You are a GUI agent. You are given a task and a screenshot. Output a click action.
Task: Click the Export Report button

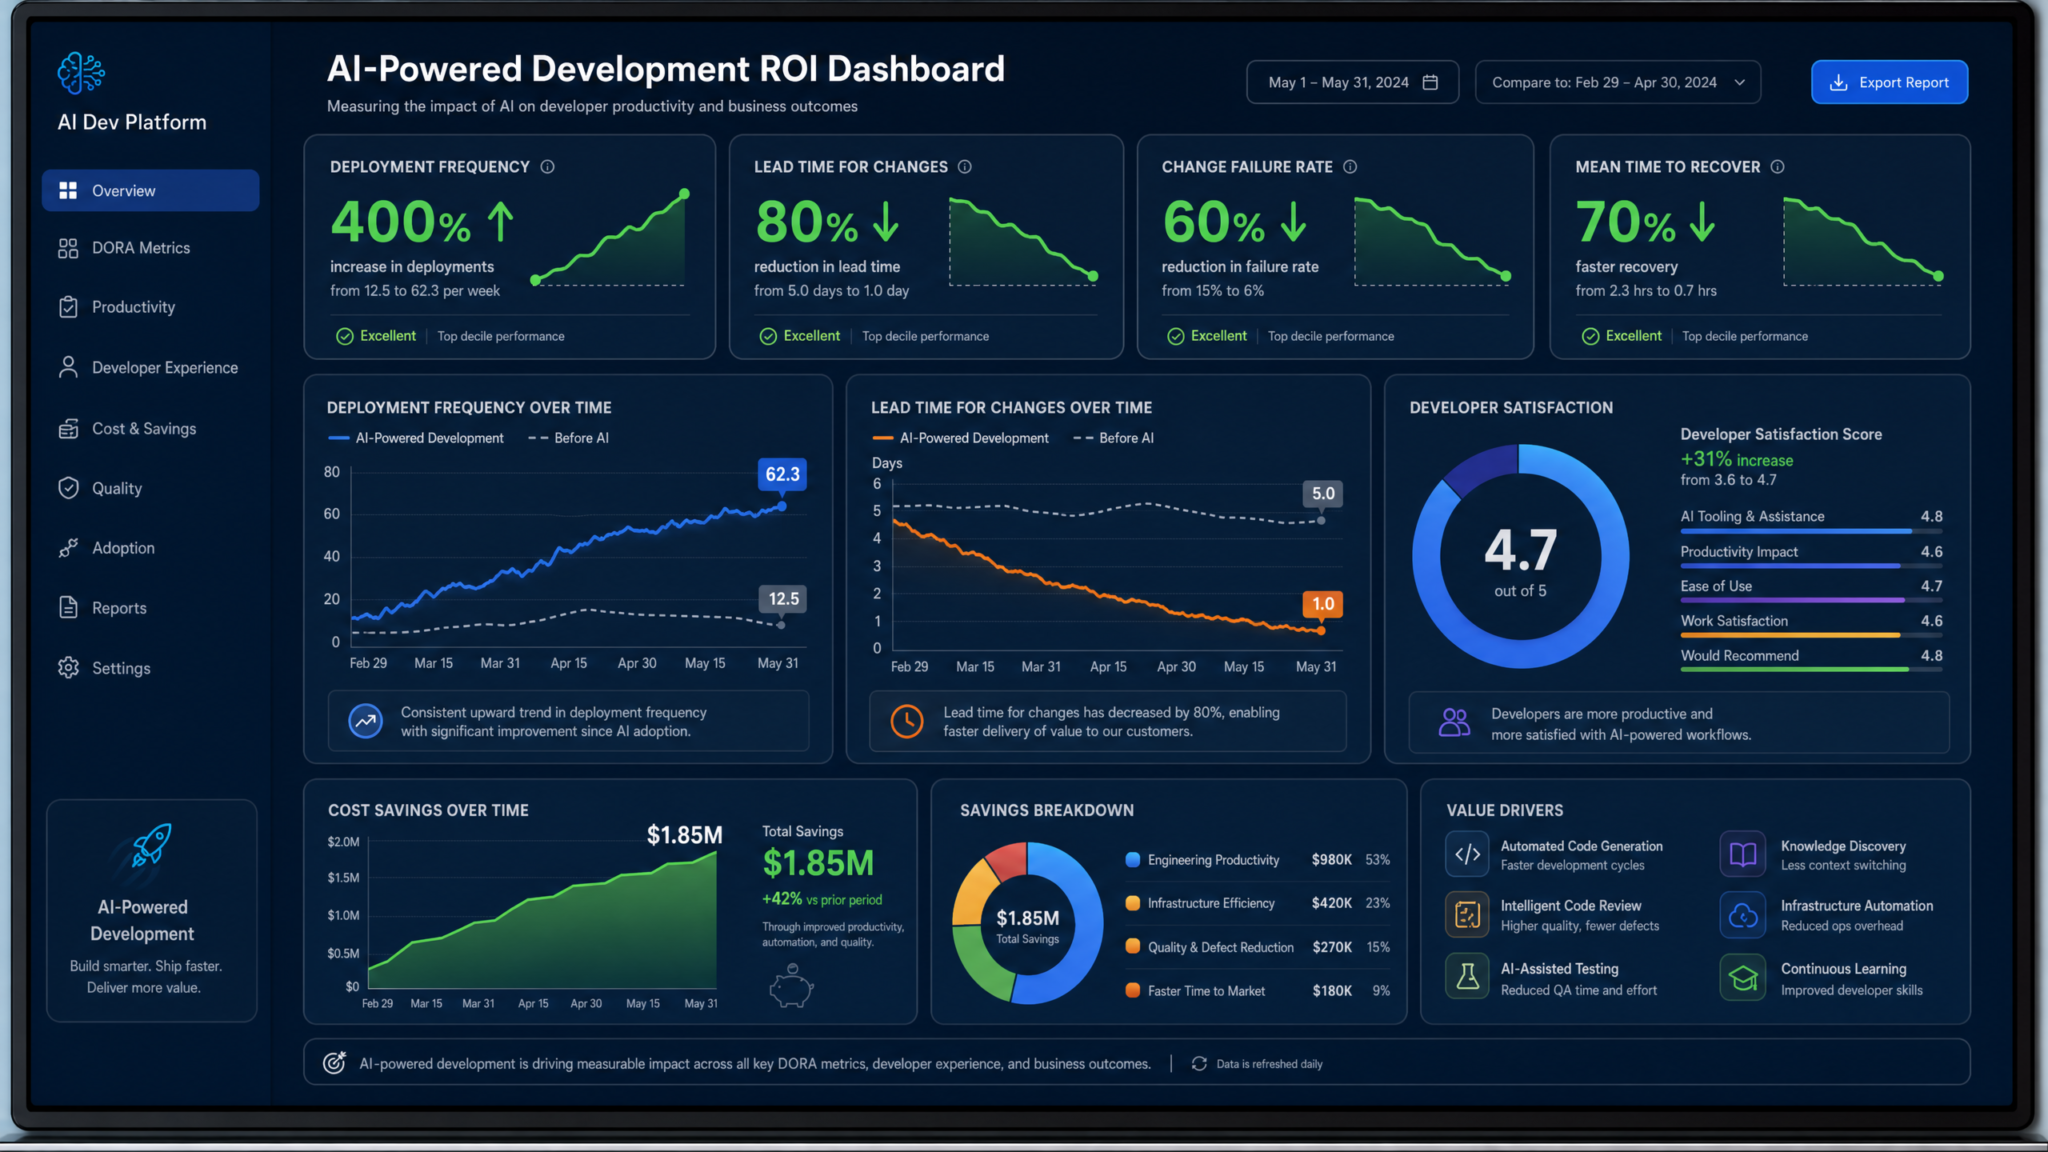click(x=1889, y=82)
